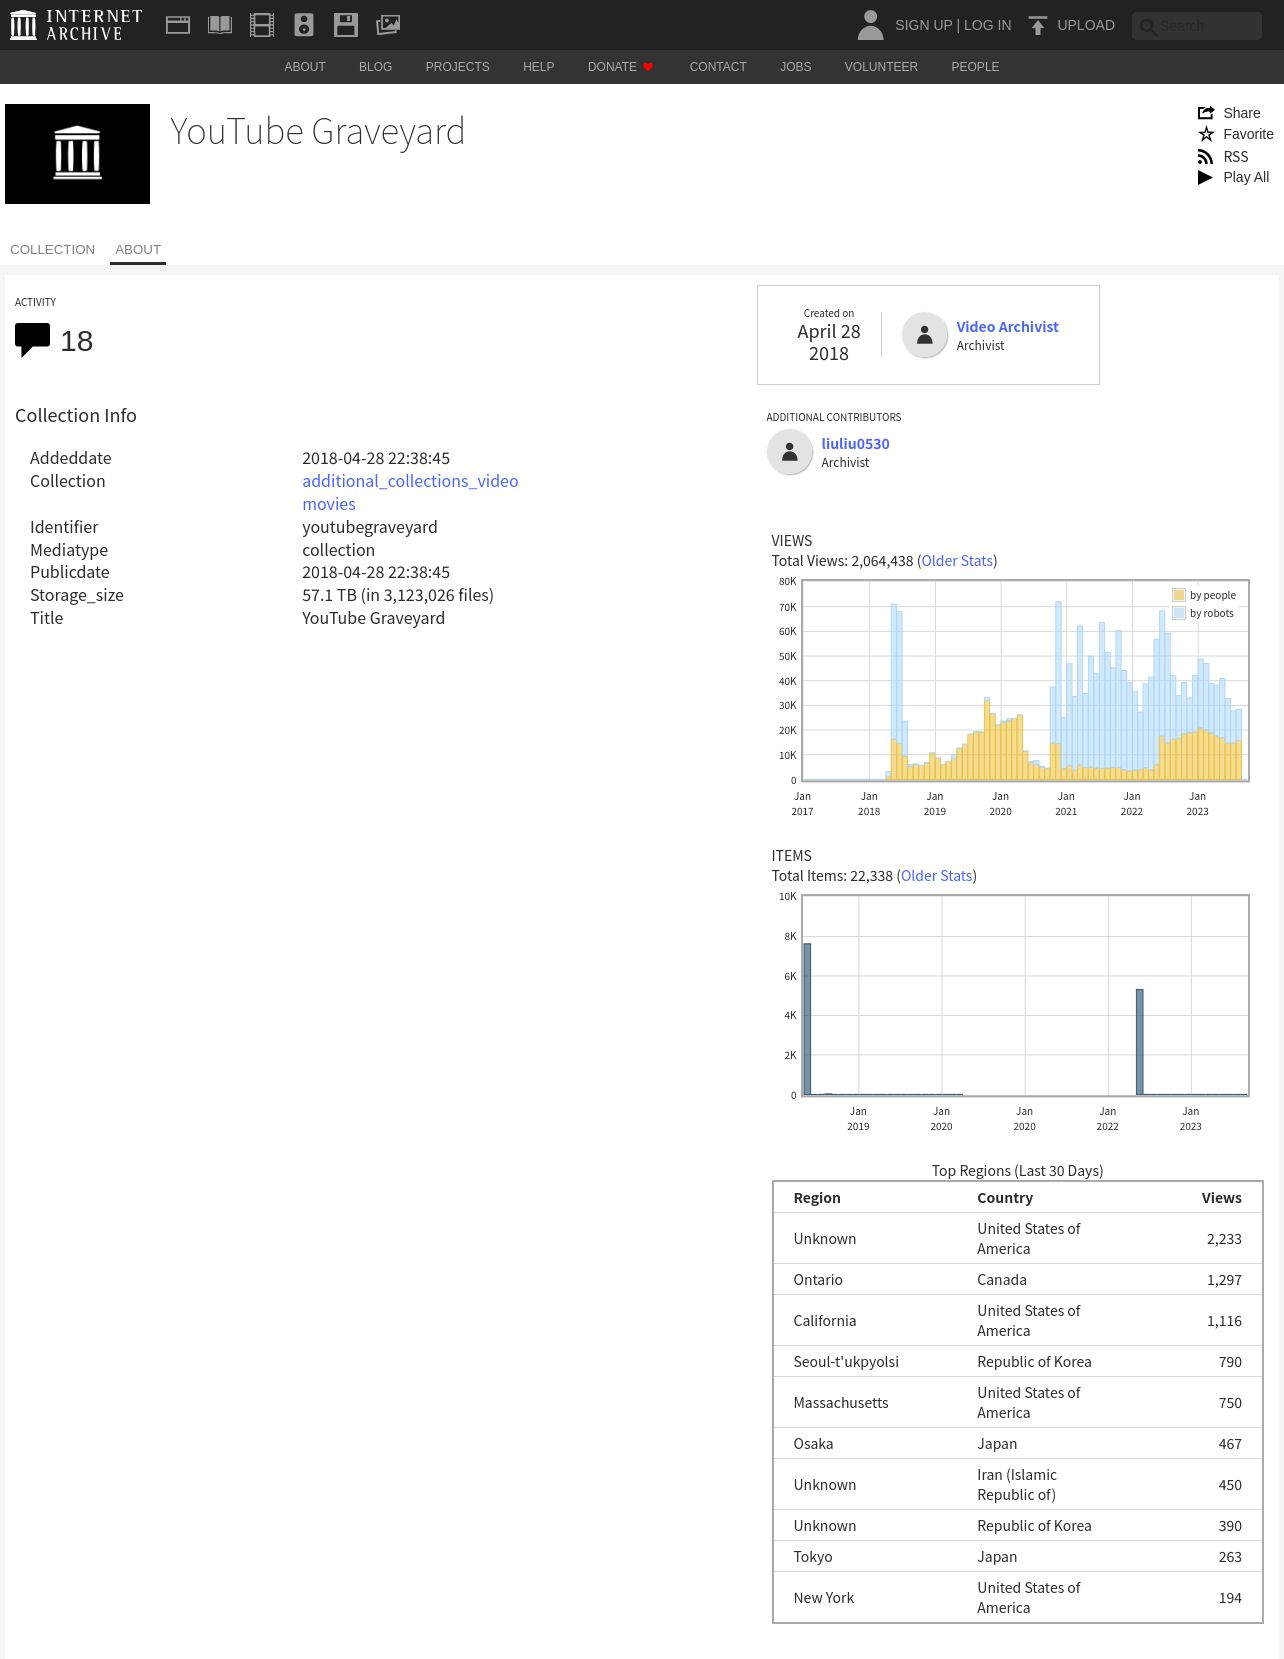Viewport: 1284px width, 1659px height.
Task: Click the Views column header
Action: tap(1221, 1198)
